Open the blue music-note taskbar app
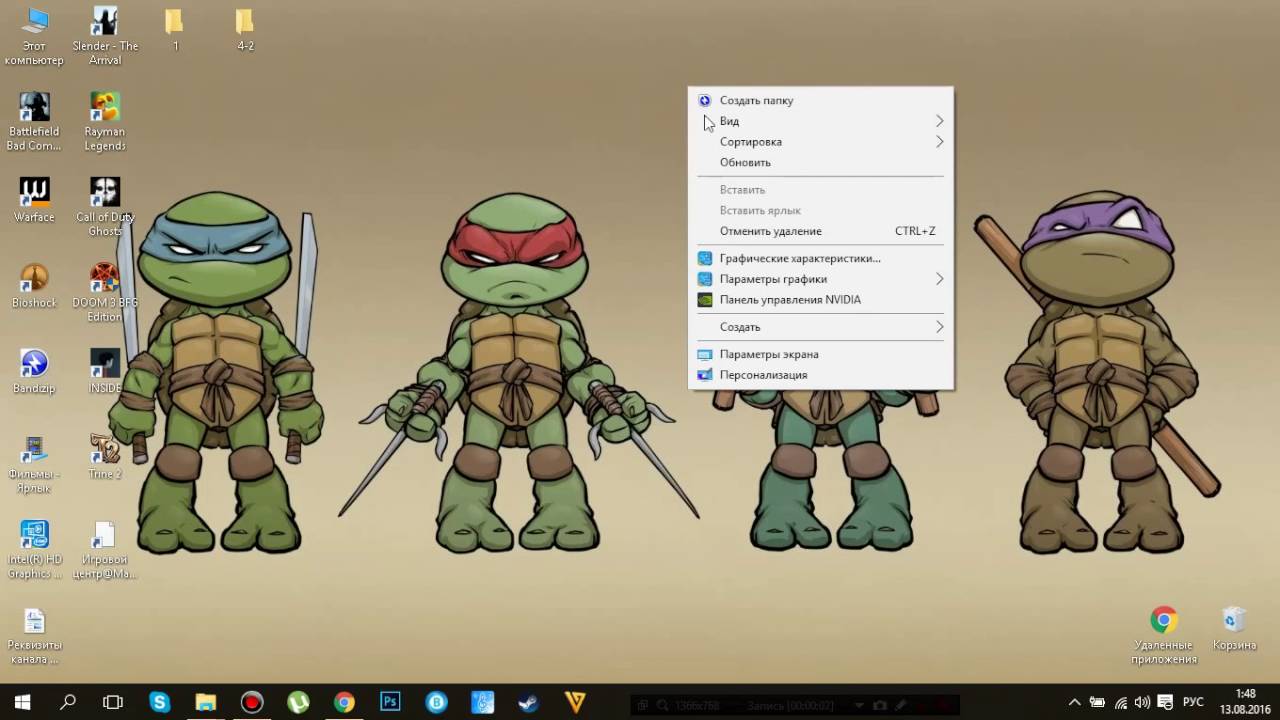This screenshot has width=1280, height=720. point(483,703)
